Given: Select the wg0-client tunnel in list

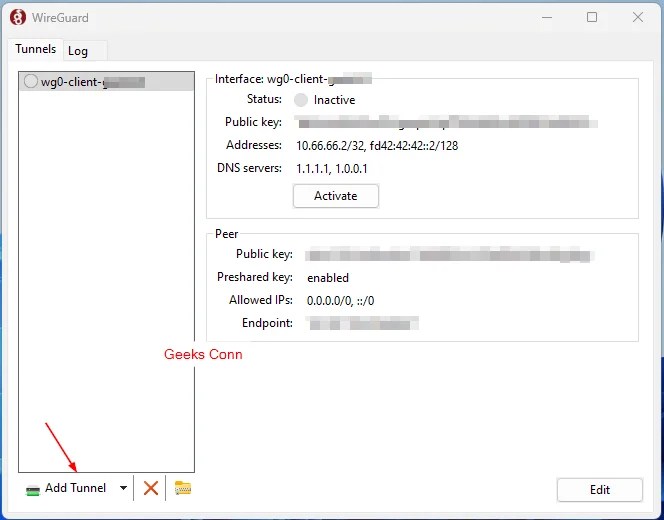Looking at the screenshot, I should [106, 81].
